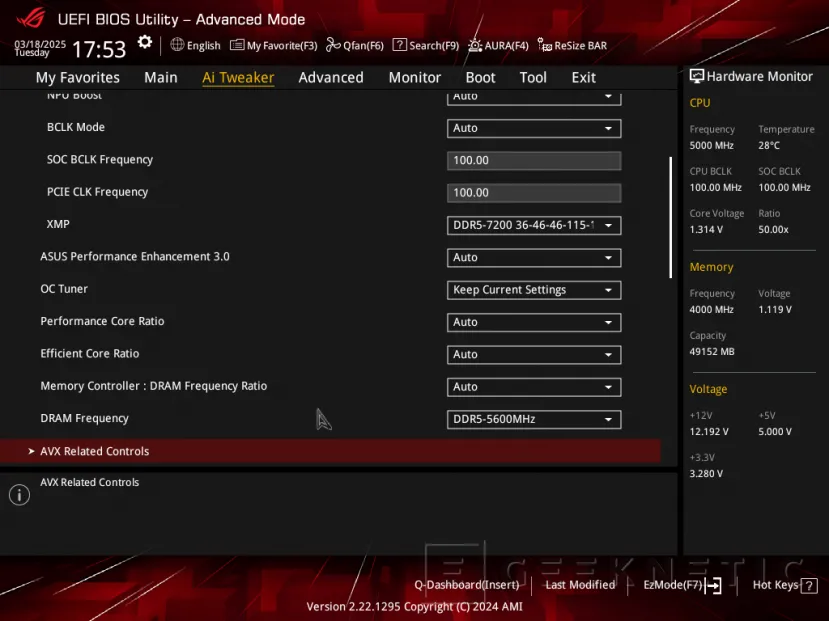Image resolution: width=829 pixels, height=621 pixels.
Task: Click memory frequency value 4000 MHz
Action: [x=711, y=310]
